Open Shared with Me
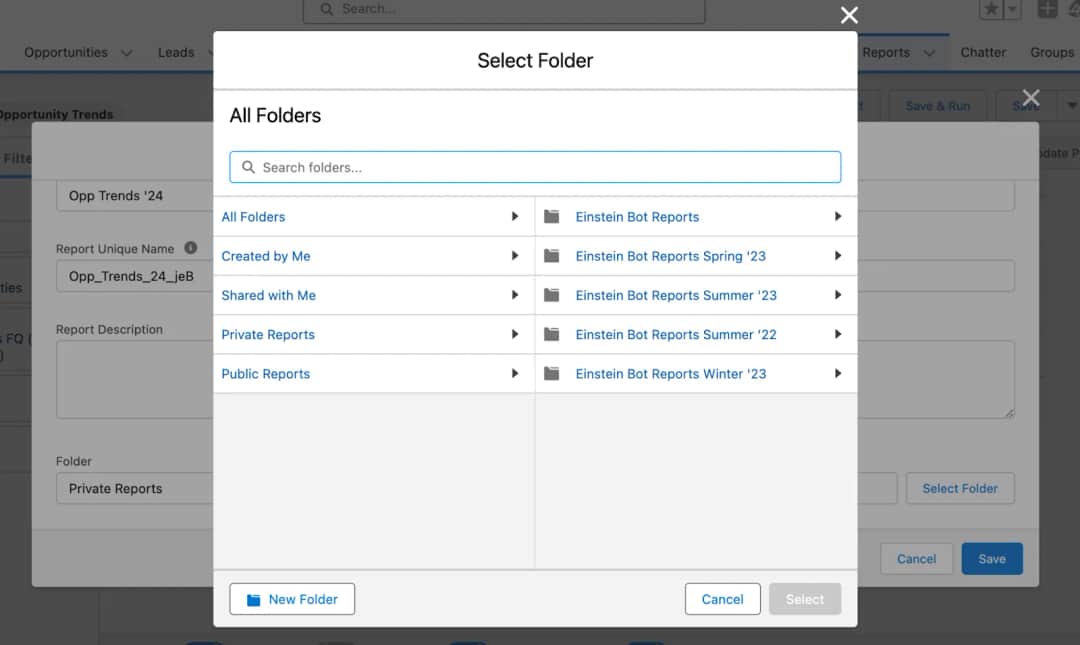The height and width of the screenshot is (645, 1080). click(x=374, y=295)
